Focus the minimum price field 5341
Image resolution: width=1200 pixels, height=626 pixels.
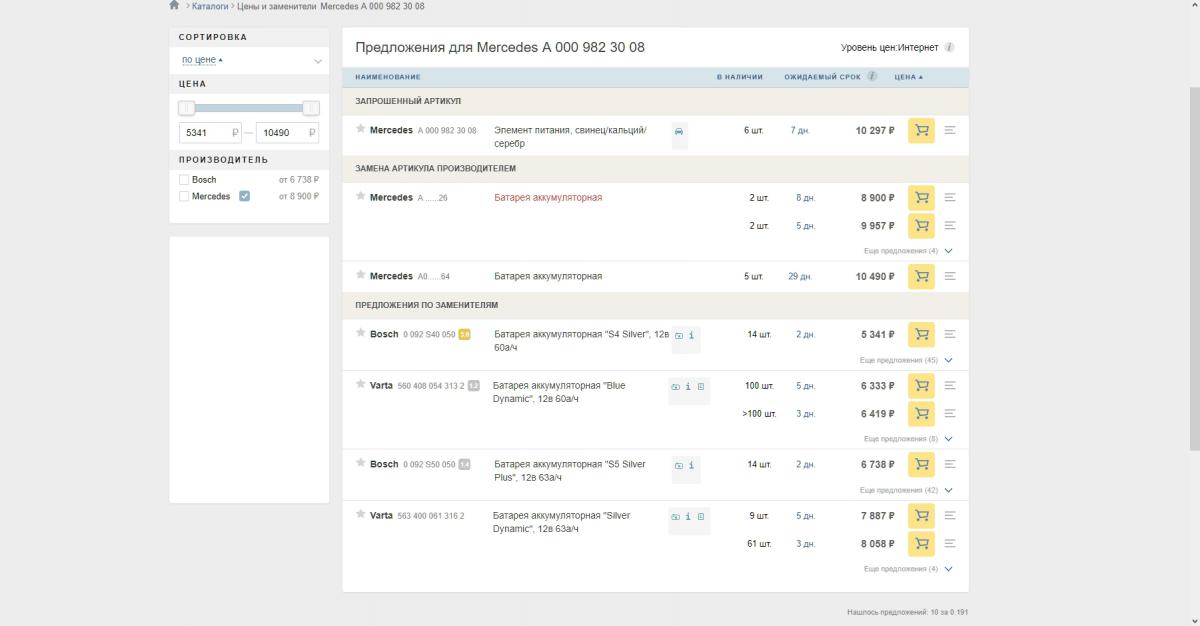[x=210, y=132]
